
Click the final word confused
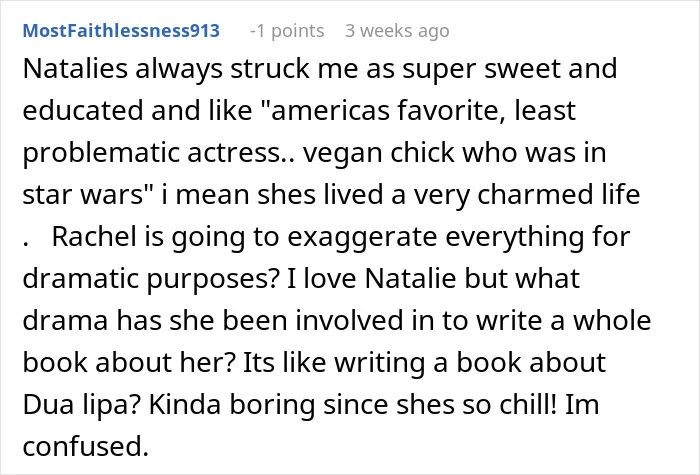tap(83, 446)
